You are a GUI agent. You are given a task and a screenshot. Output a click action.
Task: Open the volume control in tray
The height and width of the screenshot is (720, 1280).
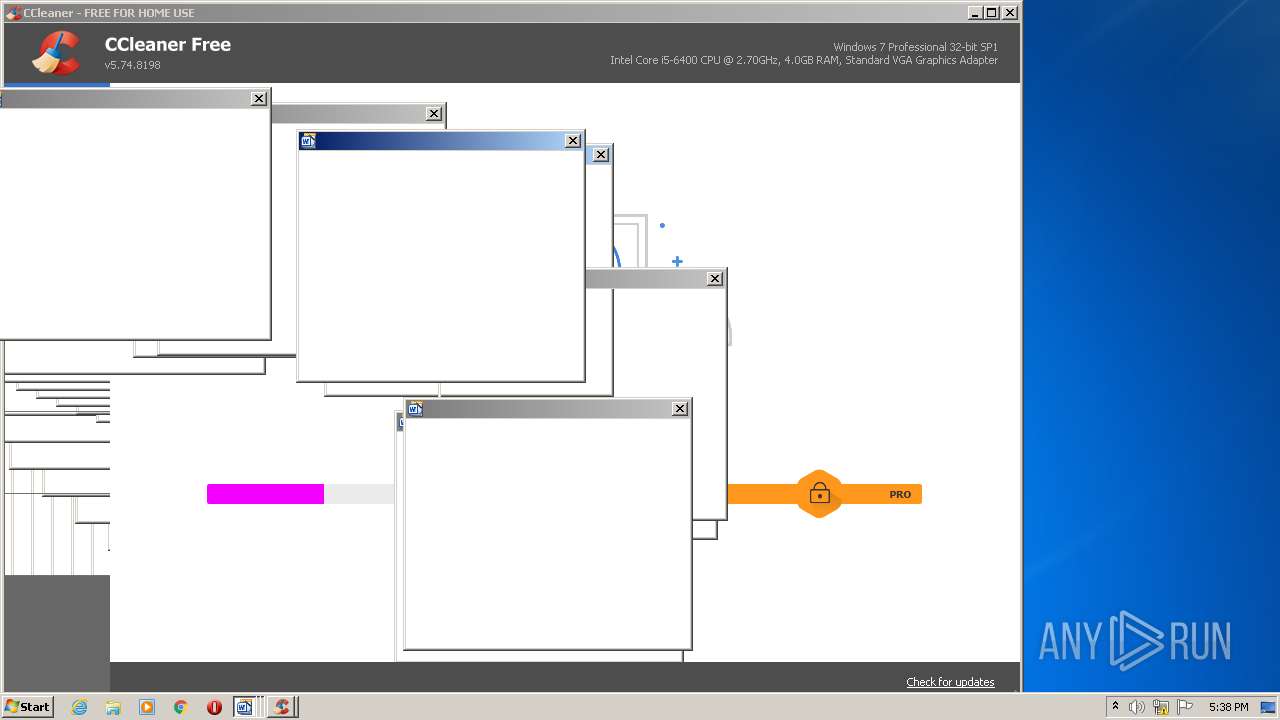[x=1137, y=707]
